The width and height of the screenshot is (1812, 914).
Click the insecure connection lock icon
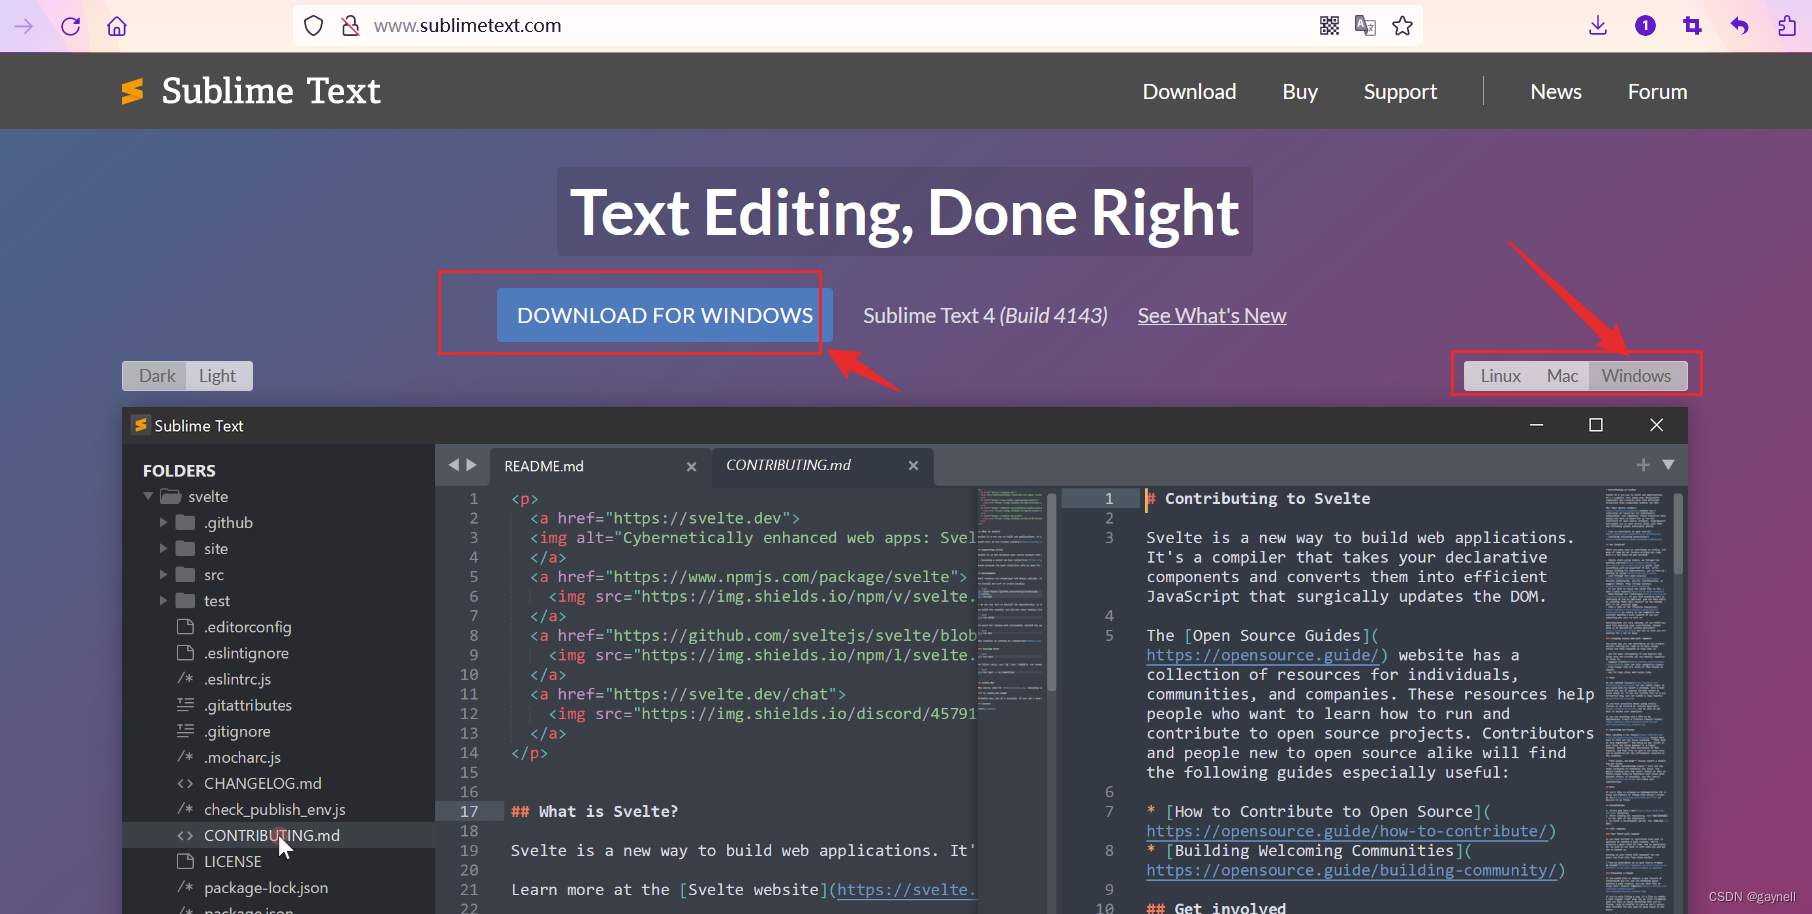click(x=350, y=26)
